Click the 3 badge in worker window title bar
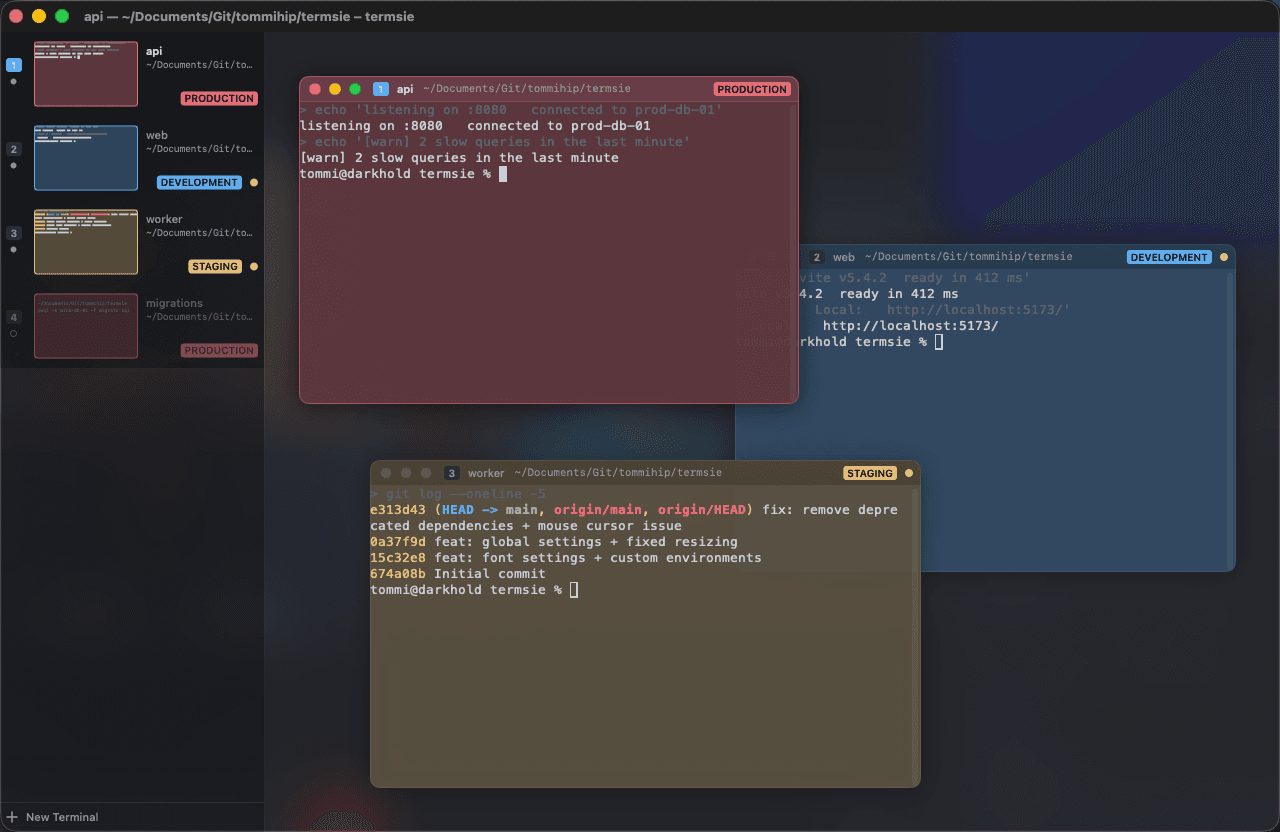Image resolution: width=1280 pixels, height=832 pixels. tap(452, 473)
